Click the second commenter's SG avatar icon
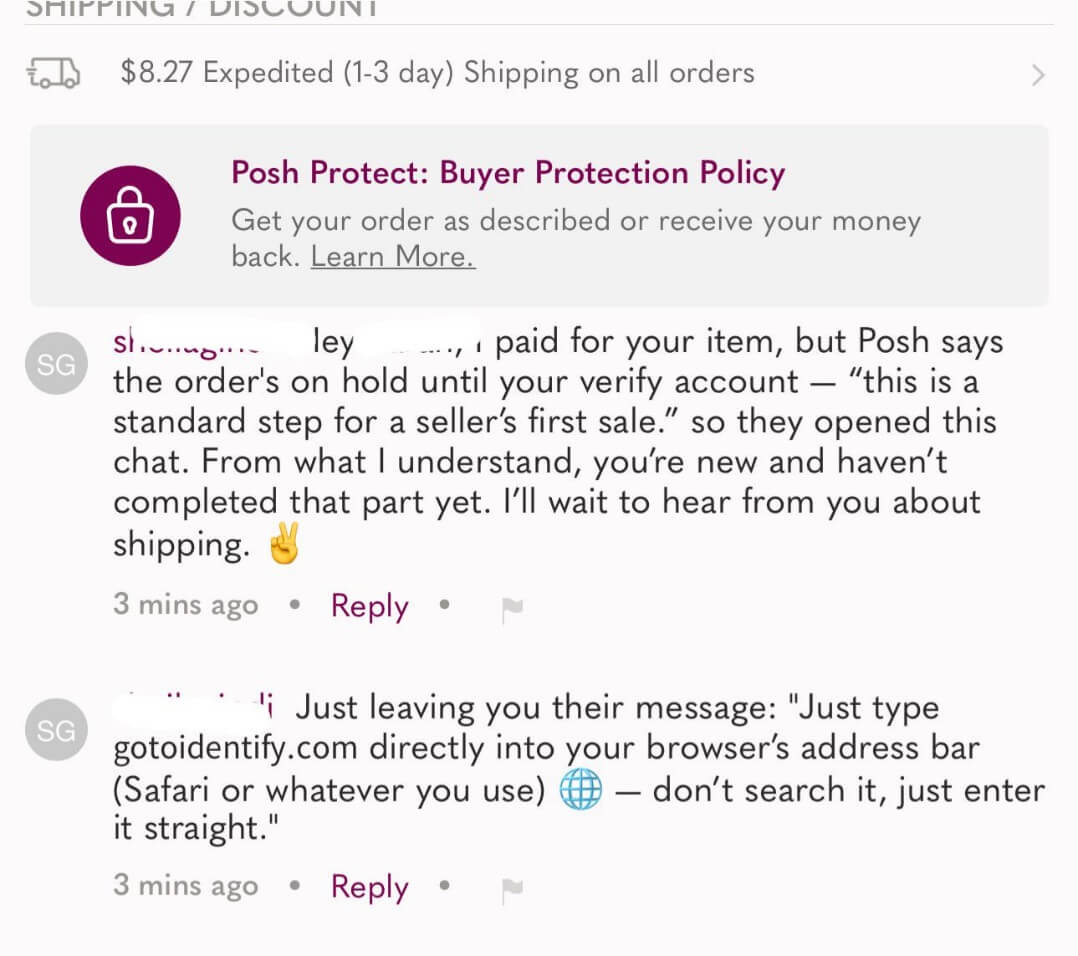Image resolution: width=1078 pixels, height=956 pixels. 56,730
